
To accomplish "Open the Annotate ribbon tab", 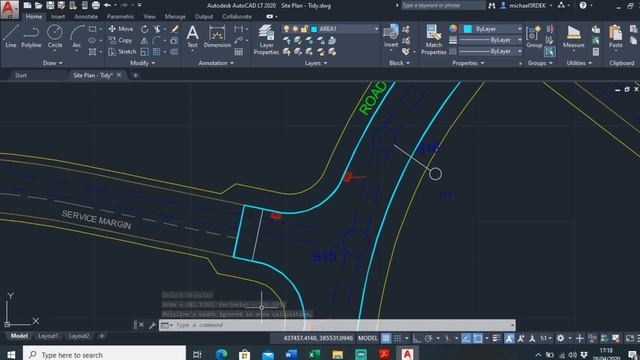I will [86, 16].
